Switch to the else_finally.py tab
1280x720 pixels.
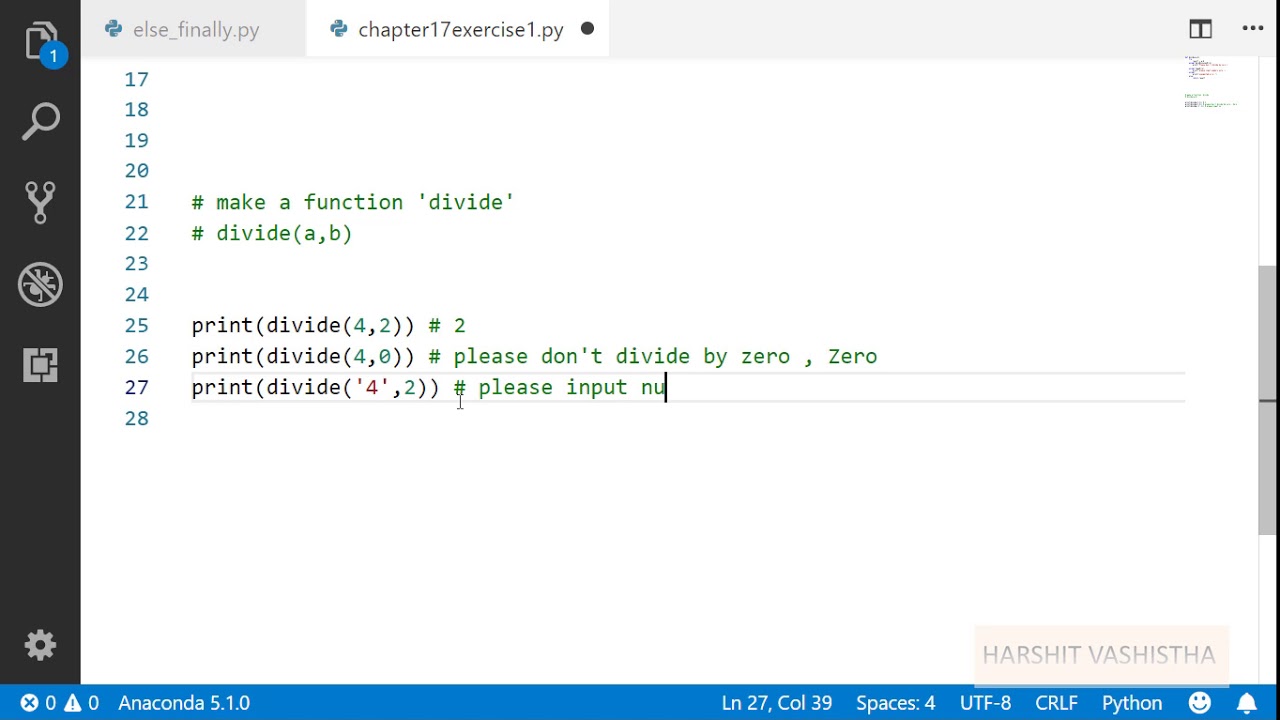point(194,29)
